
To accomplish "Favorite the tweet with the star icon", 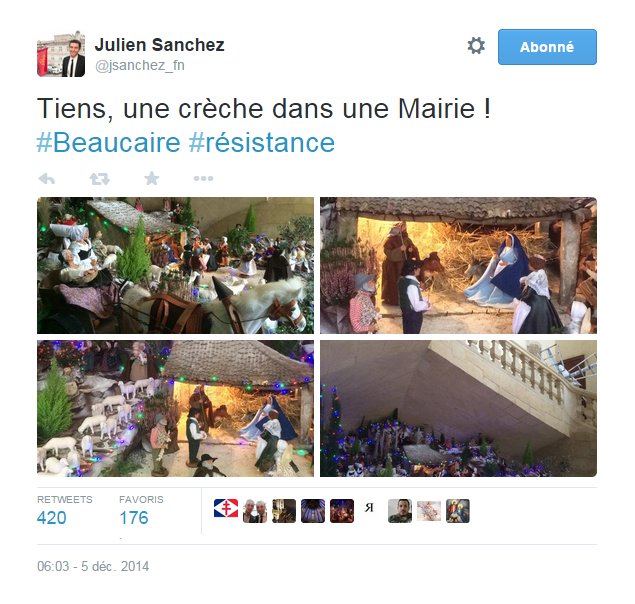I will pos(152,178).
